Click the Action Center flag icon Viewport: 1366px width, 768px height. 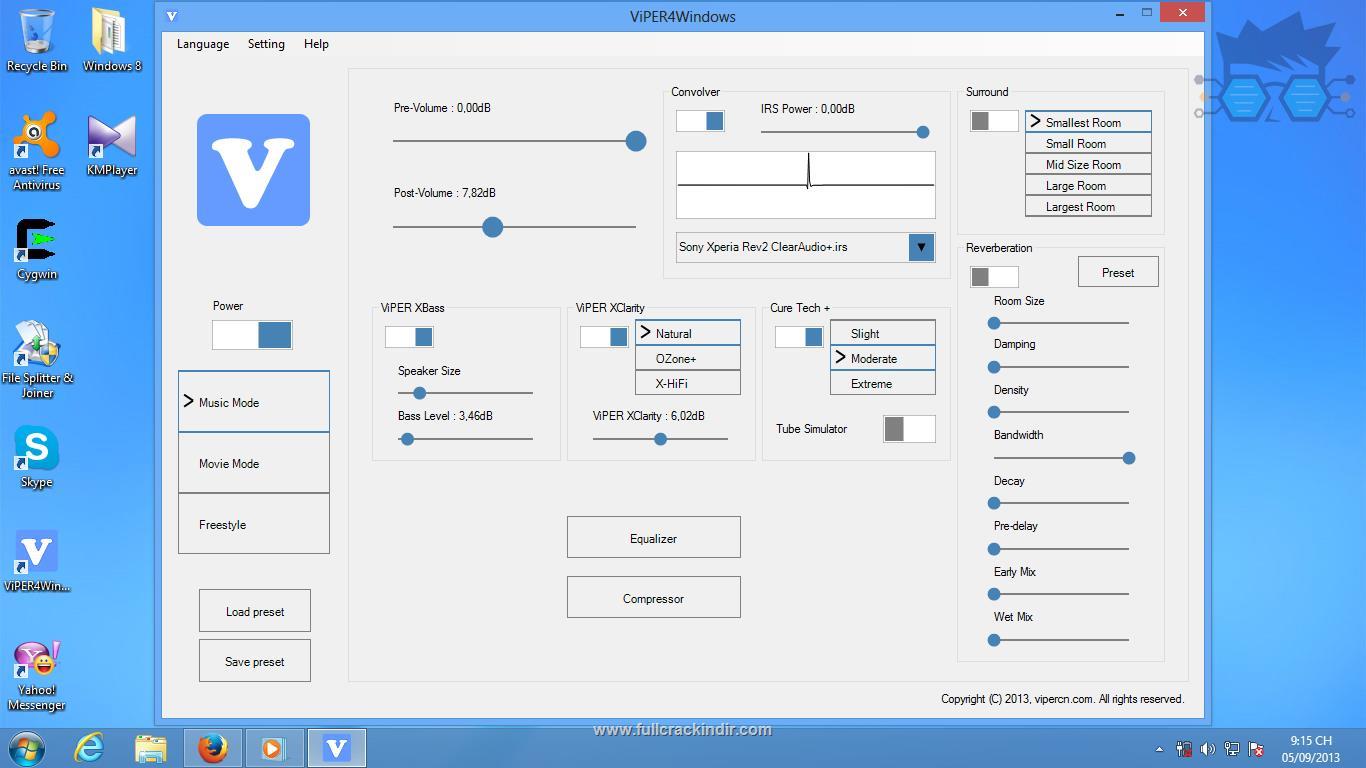(1255, 749)
